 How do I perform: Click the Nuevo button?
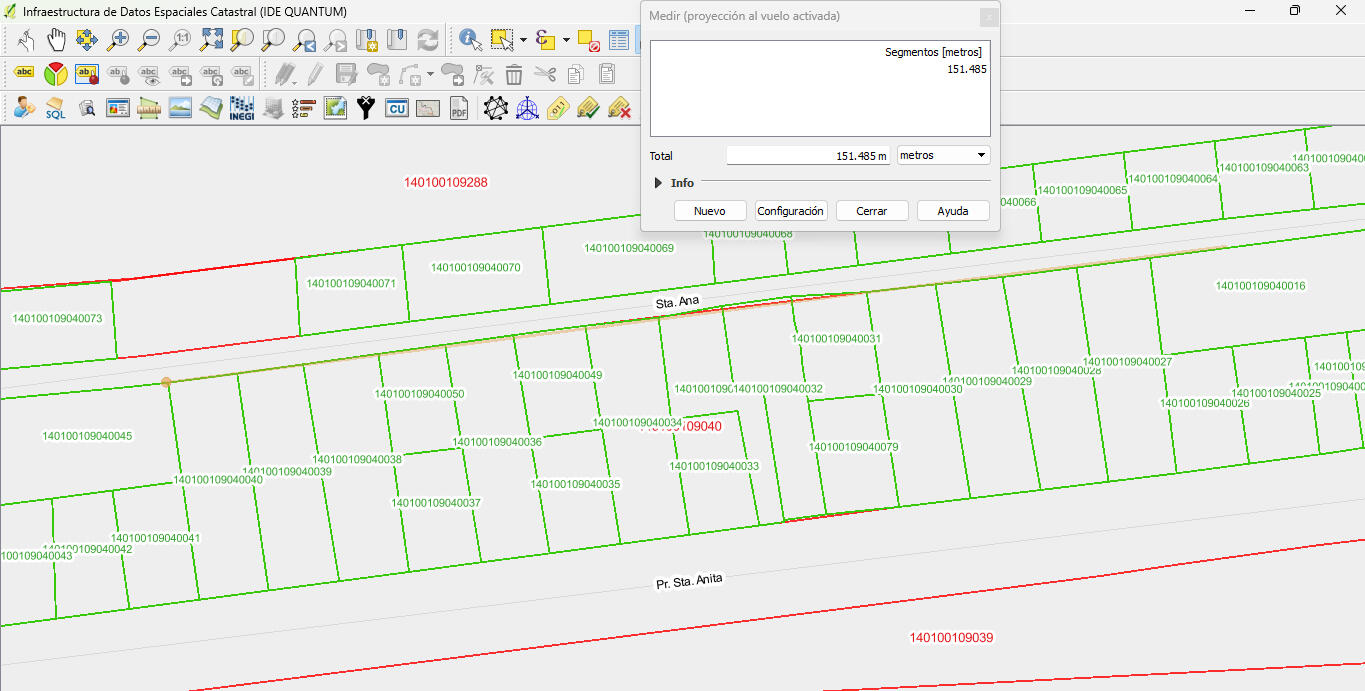(x=710, y=211)
